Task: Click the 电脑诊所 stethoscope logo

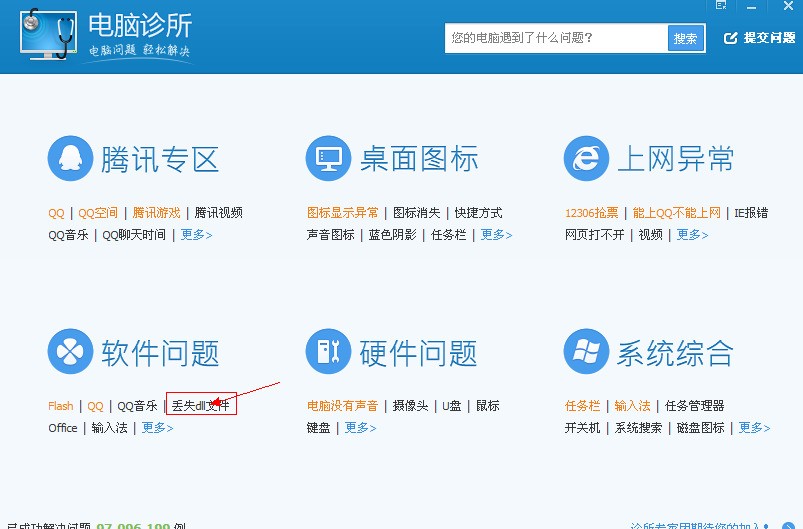Action: point(47,37)
